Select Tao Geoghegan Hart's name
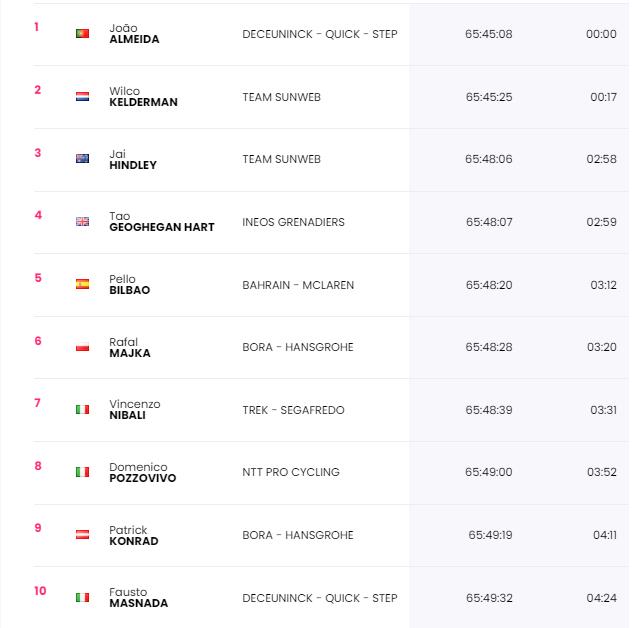Viewport: 635px width, 628px height. pos(162,221)
